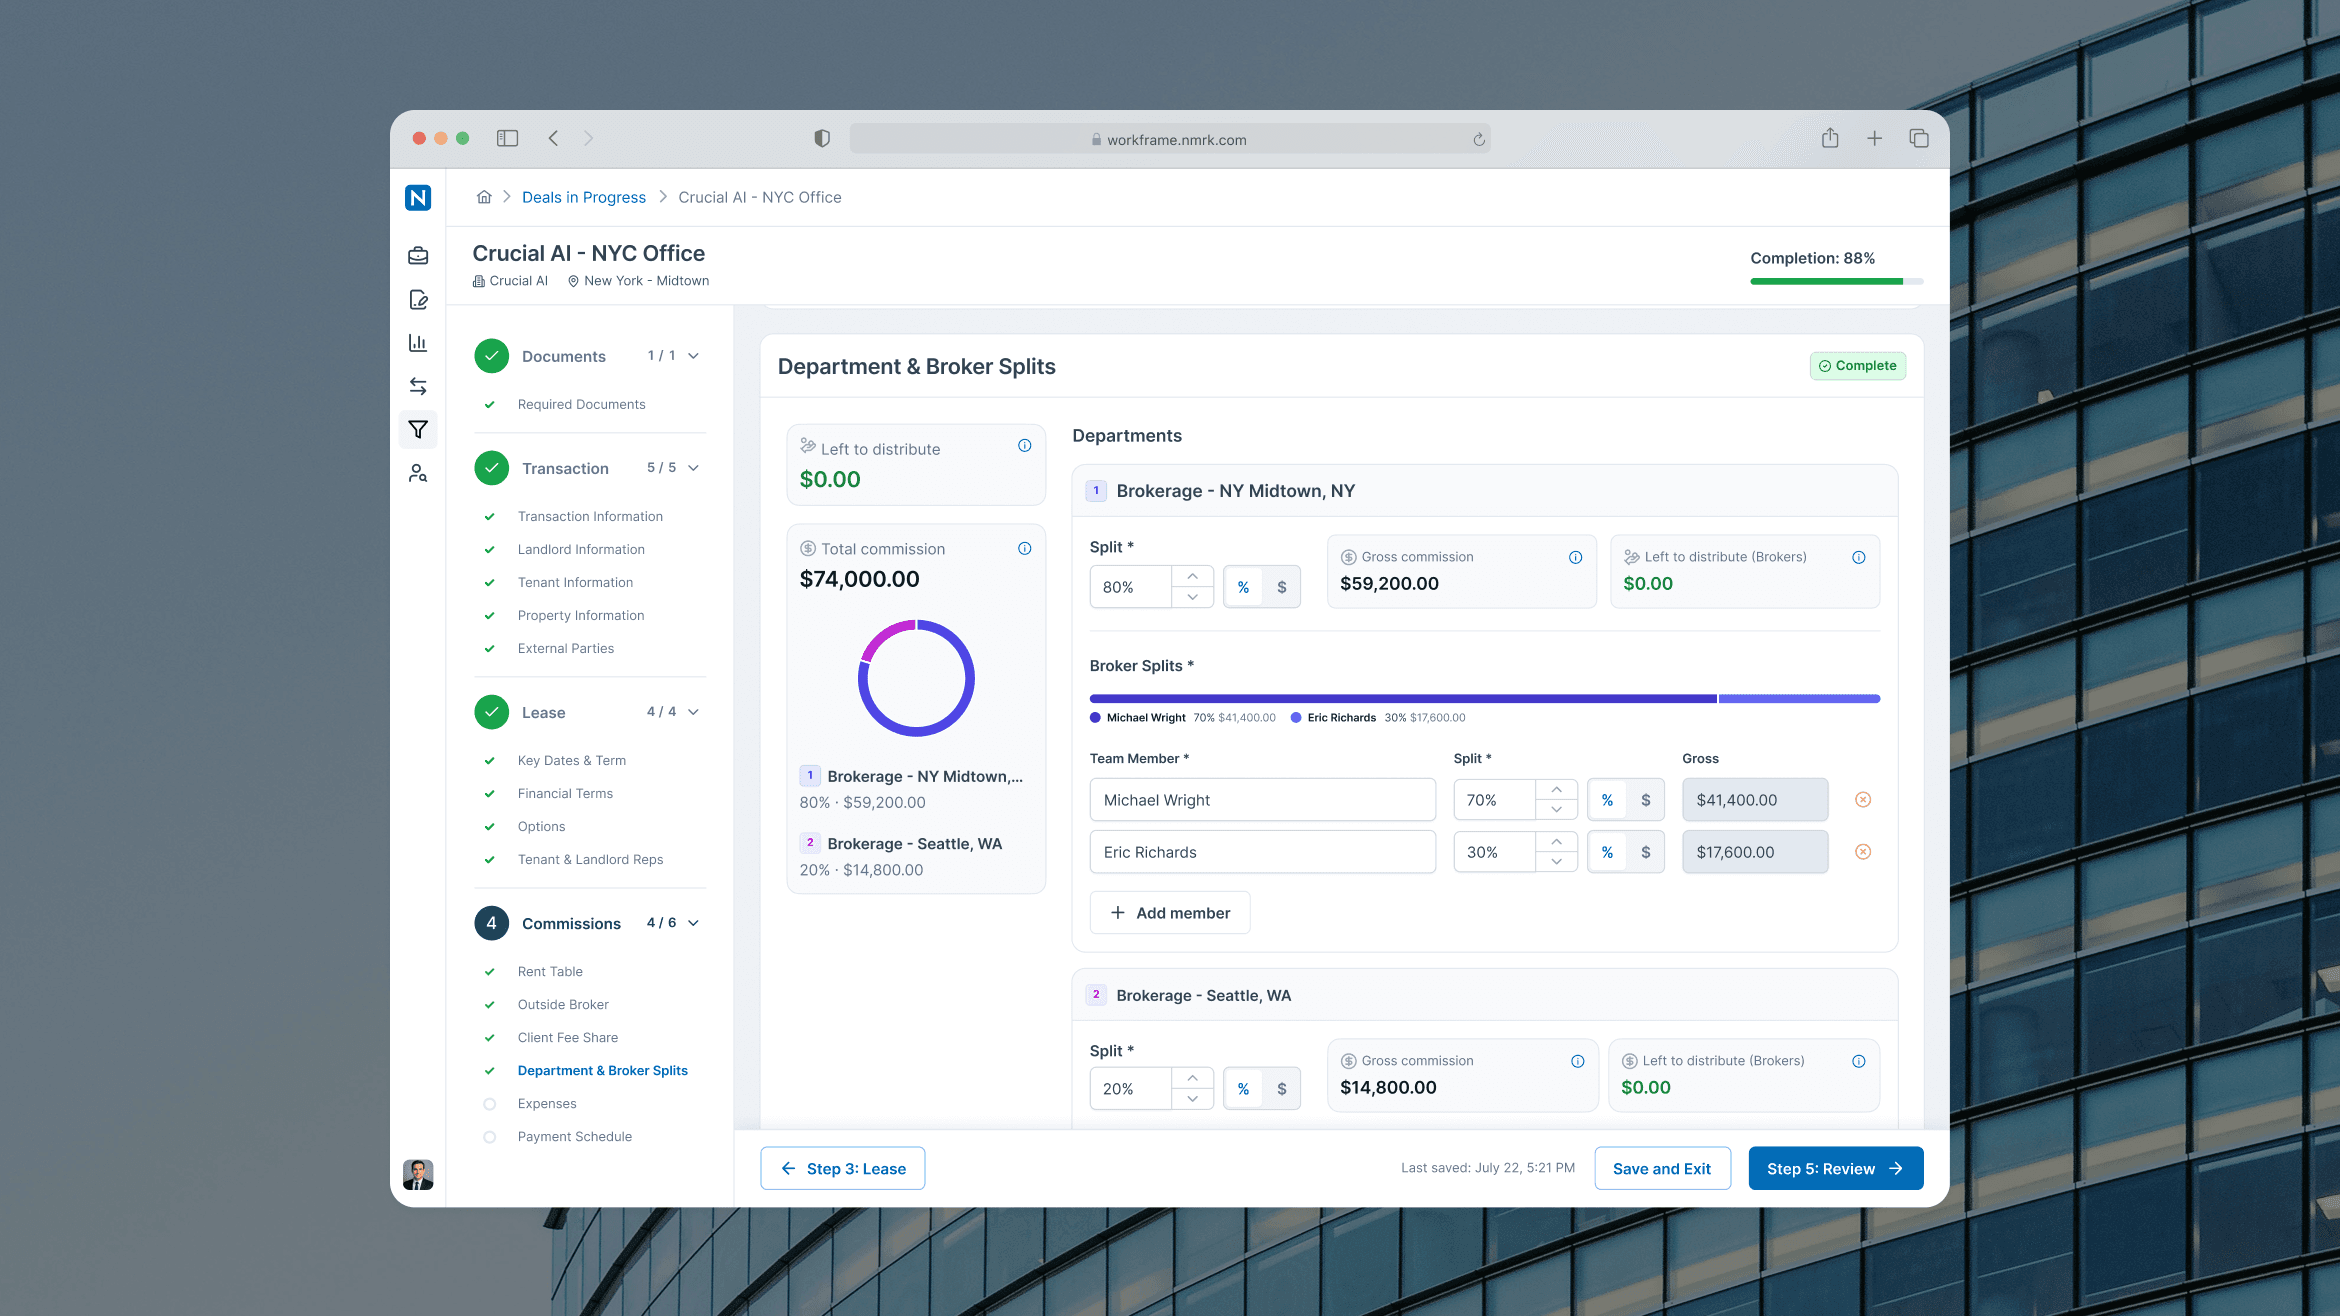Viewport: 2340px width, 1316px height.
Task: Click Save and Exit button
Action: click(1662, 1168)
